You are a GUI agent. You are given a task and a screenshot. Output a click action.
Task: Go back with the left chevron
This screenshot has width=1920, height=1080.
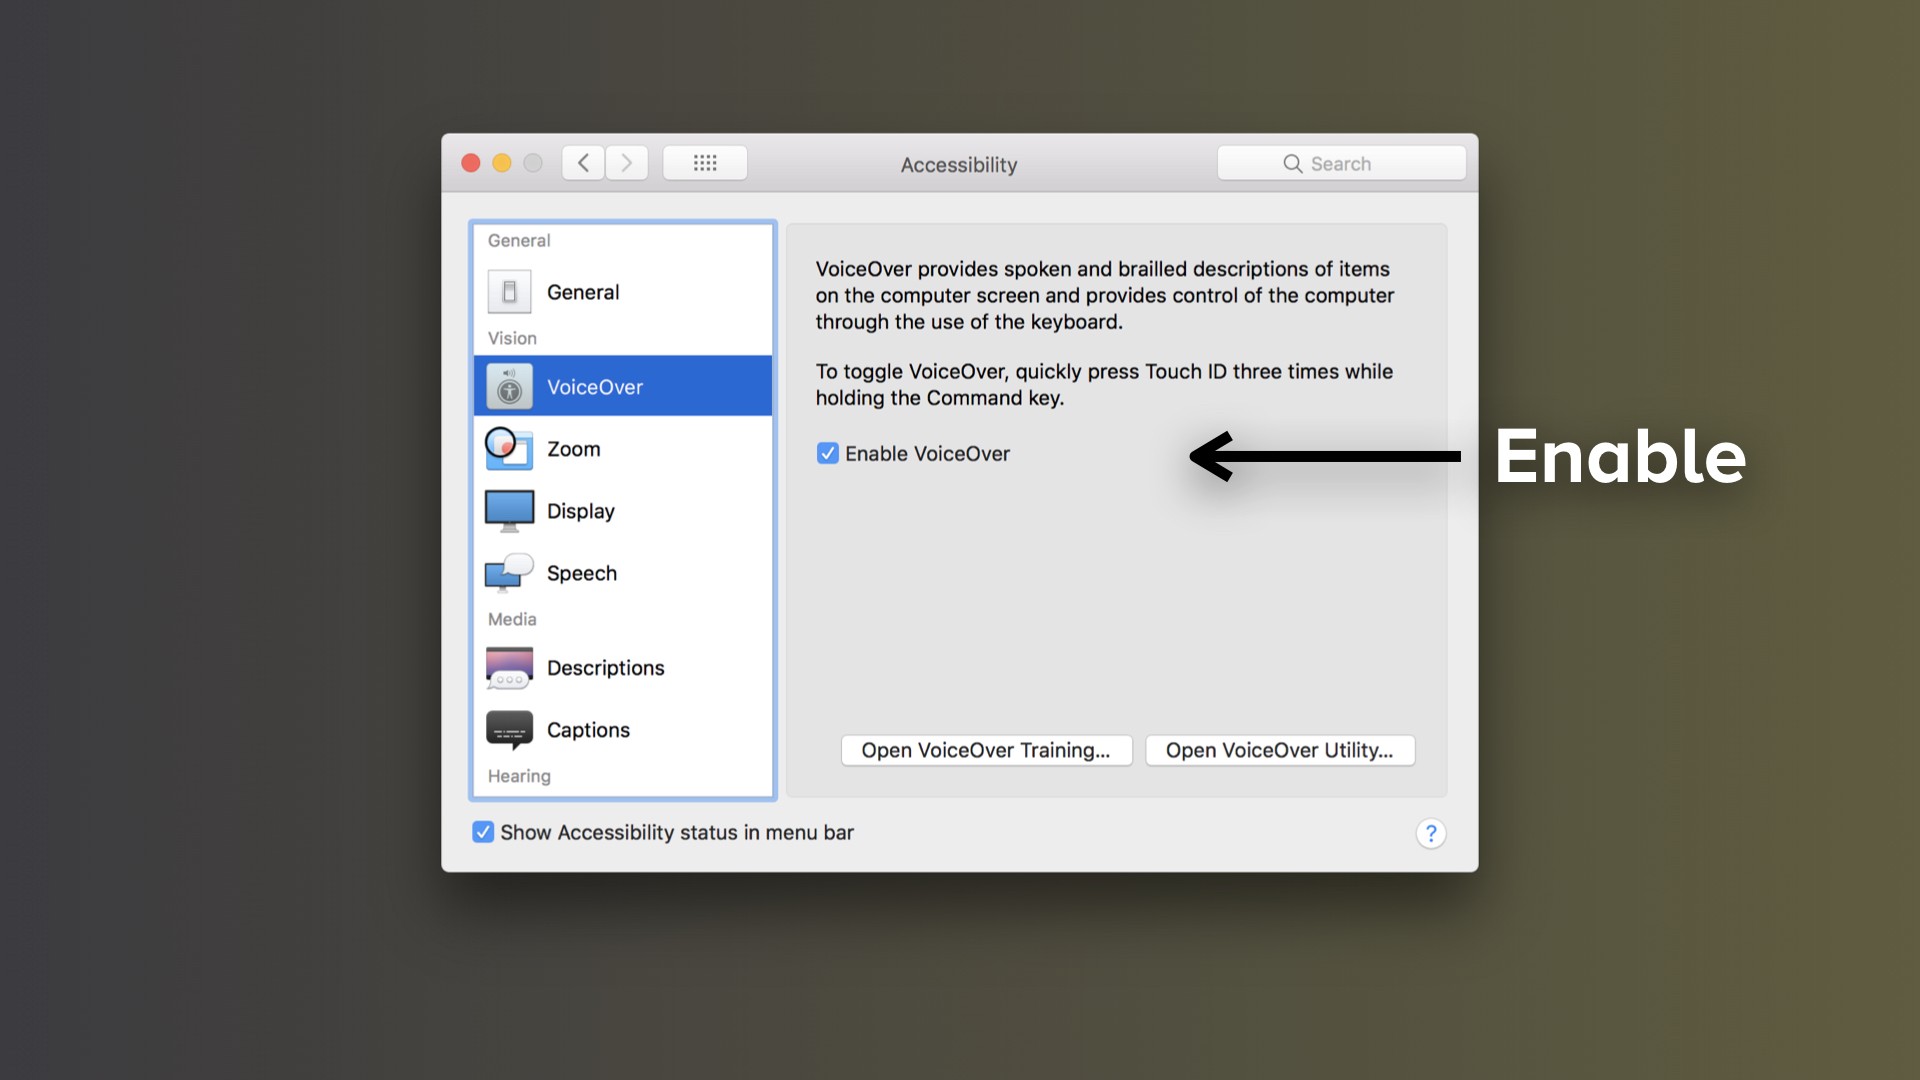click(583, 163)
